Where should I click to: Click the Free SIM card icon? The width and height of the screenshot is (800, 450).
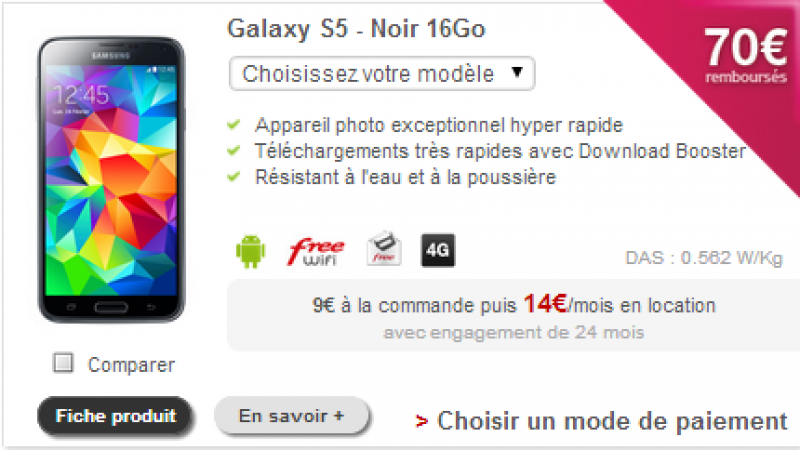[384, 248]
